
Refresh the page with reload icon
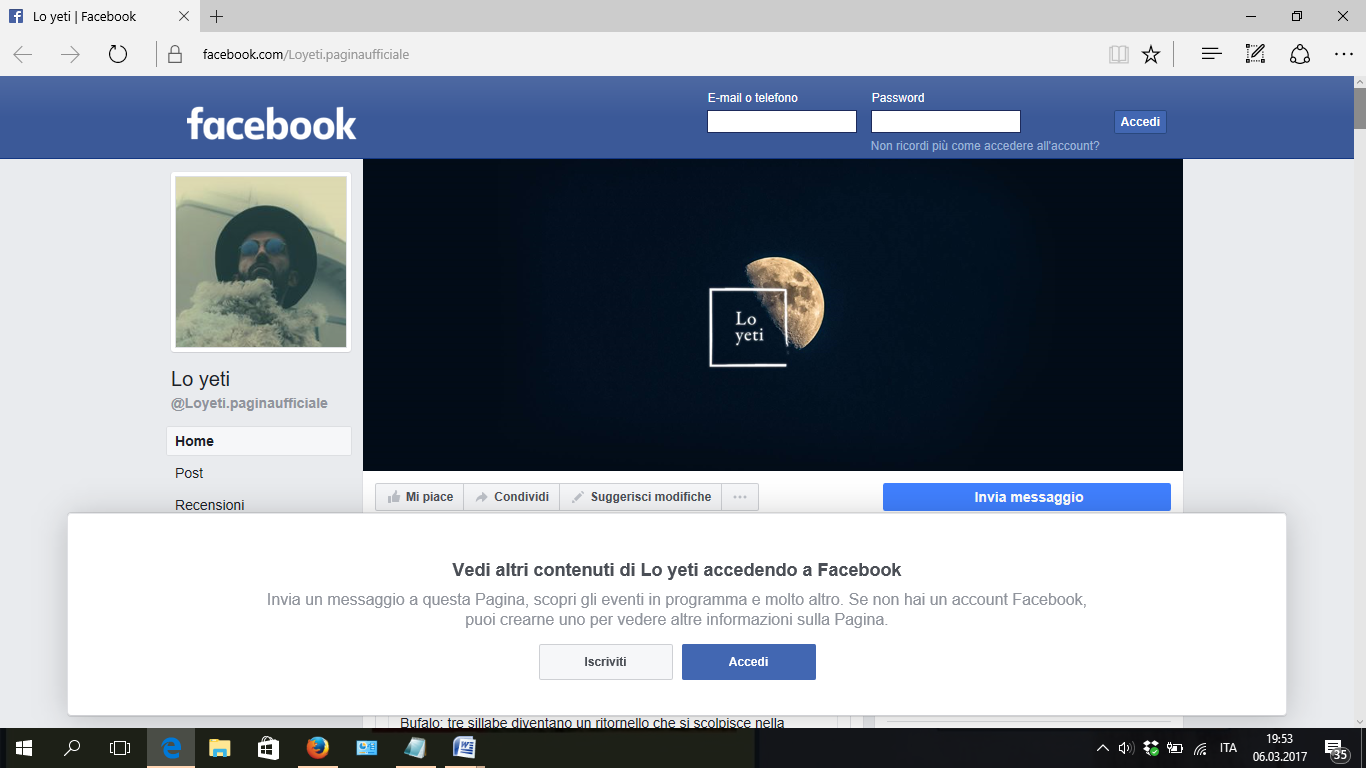coord(118,54)
